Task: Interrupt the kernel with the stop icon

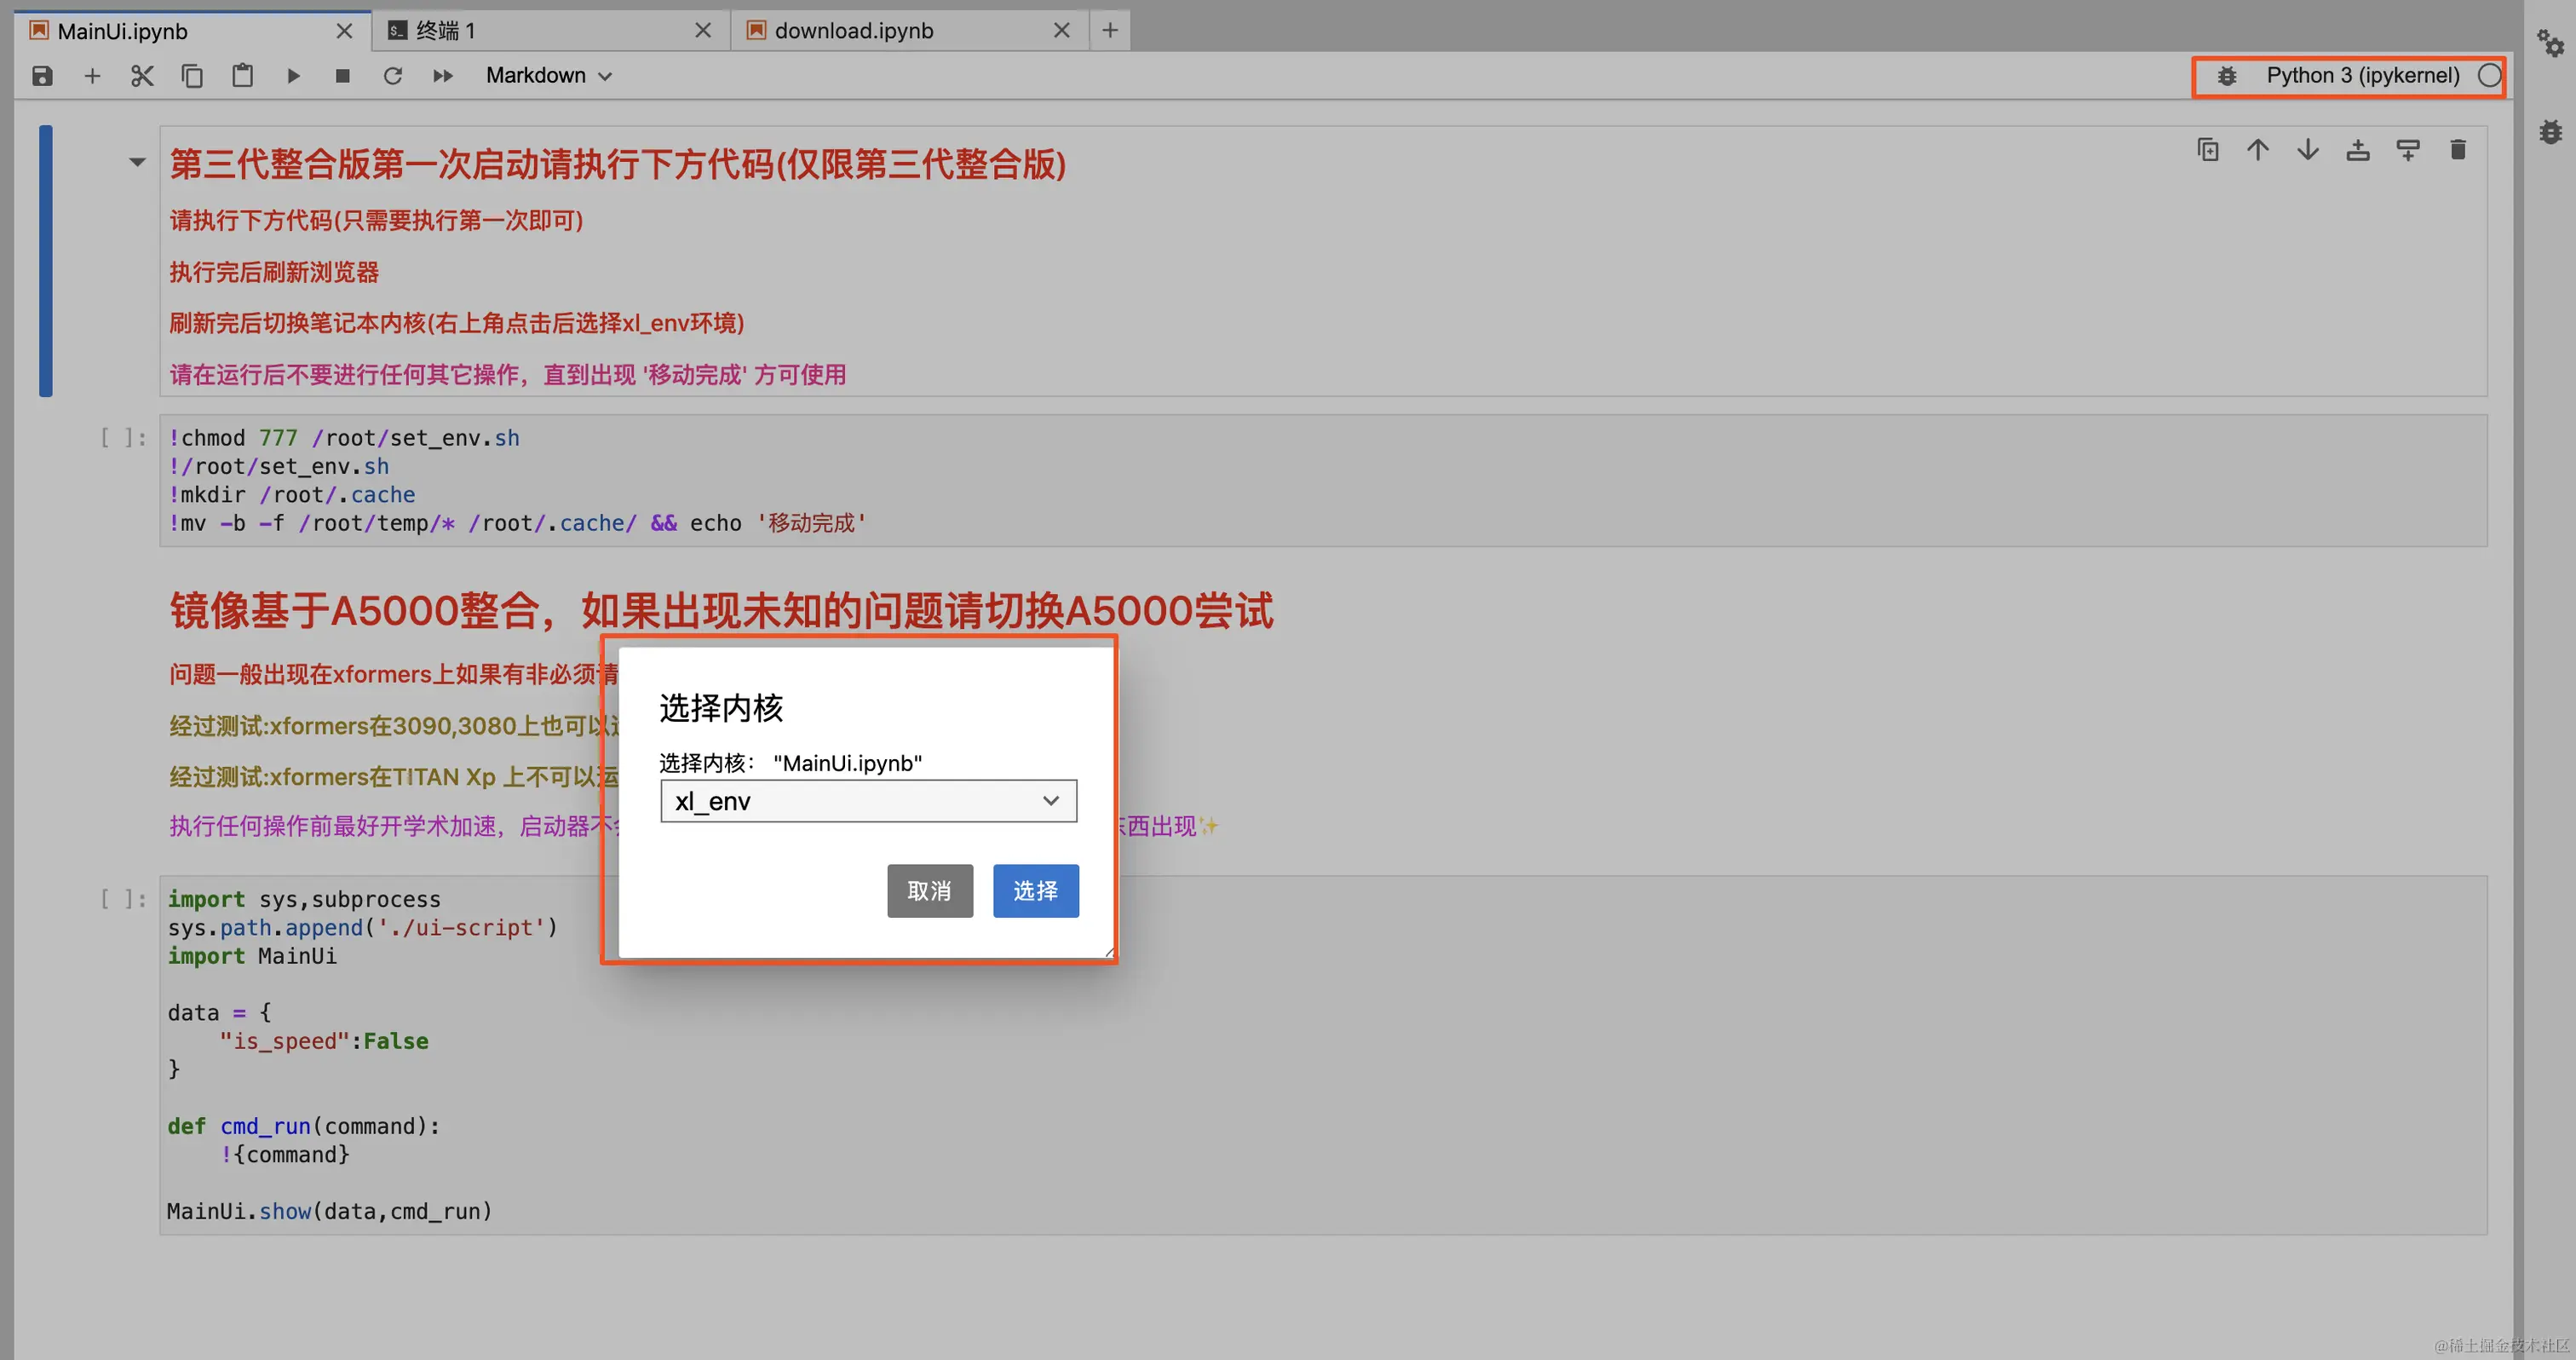Action: pos(343,76)
